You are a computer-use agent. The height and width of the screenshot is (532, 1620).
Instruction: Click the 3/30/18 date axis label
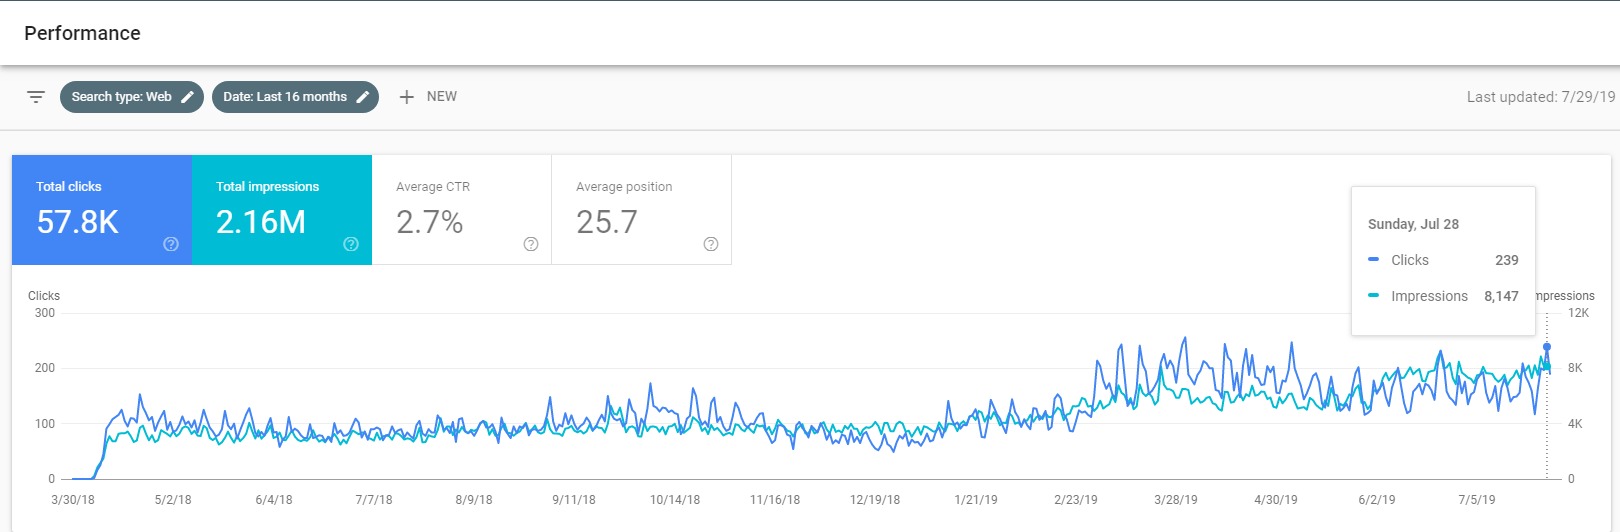tap(73, 500)
